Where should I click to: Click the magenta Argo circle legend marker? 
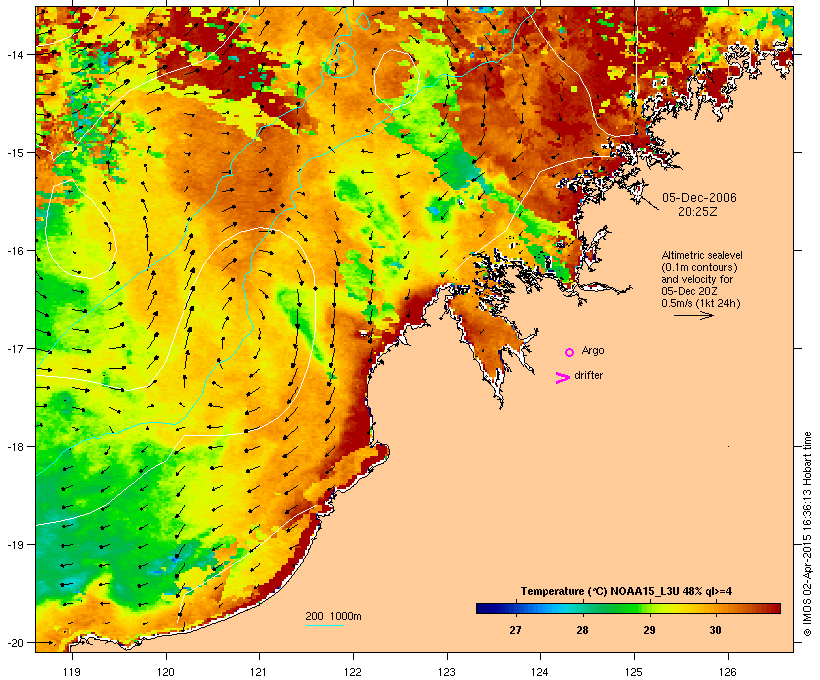[570, 352]
